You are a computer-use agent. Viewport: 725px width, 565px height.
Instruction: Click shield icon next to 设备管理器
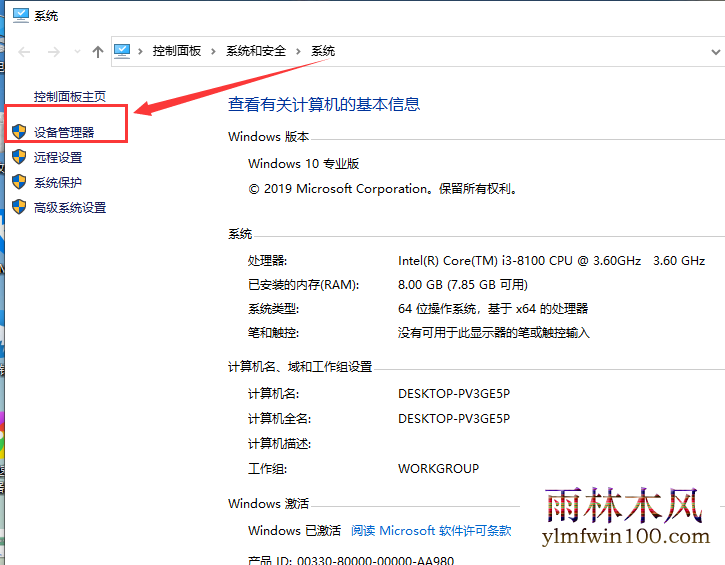tap(19, 132)
